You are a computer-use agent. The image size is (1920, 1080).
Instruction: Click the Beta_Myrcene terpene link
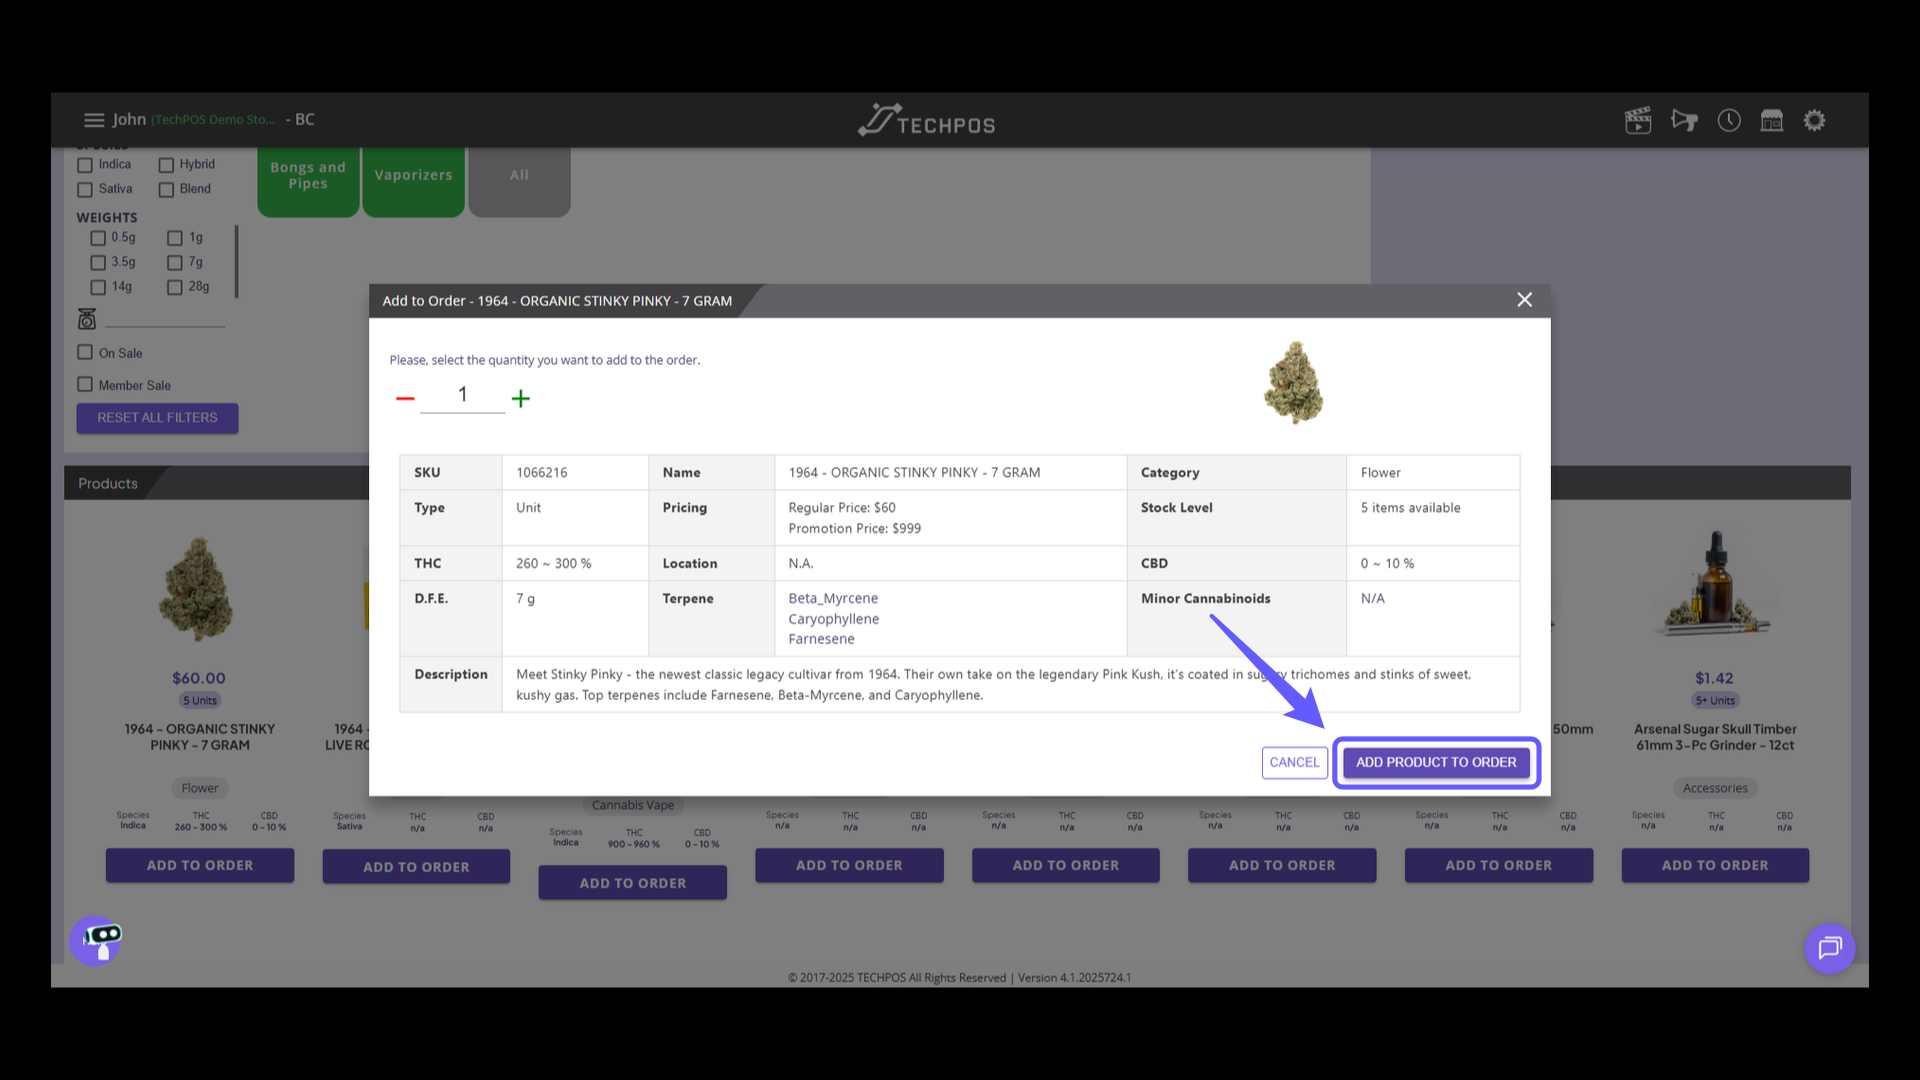pos(833,598)
